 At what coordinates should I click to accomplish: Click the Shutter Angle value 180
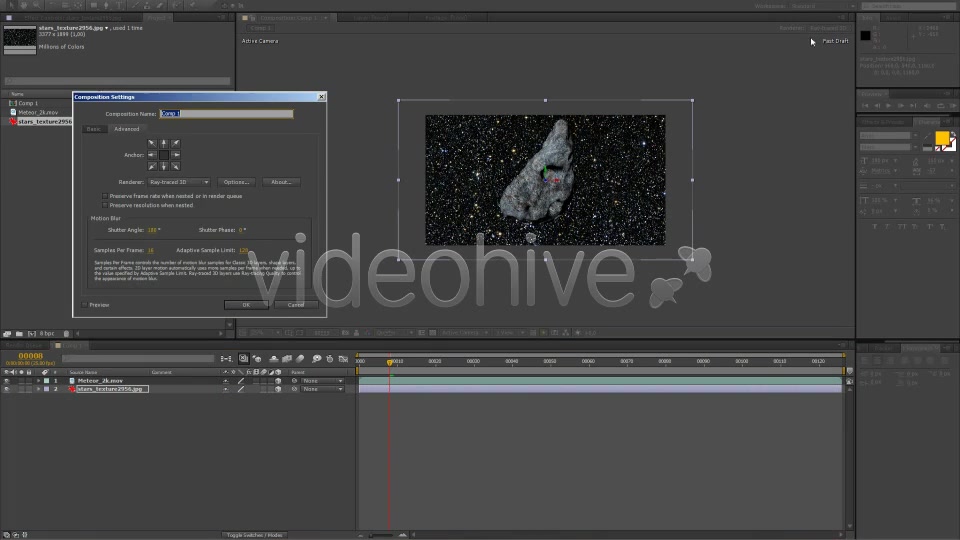[152, 230]
